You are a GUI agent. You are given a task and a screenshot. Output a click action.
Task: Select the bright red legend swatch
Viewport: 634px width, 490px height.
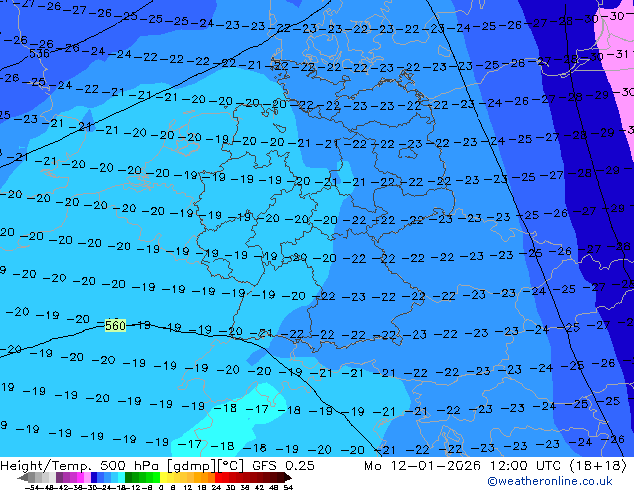[218, 477]
